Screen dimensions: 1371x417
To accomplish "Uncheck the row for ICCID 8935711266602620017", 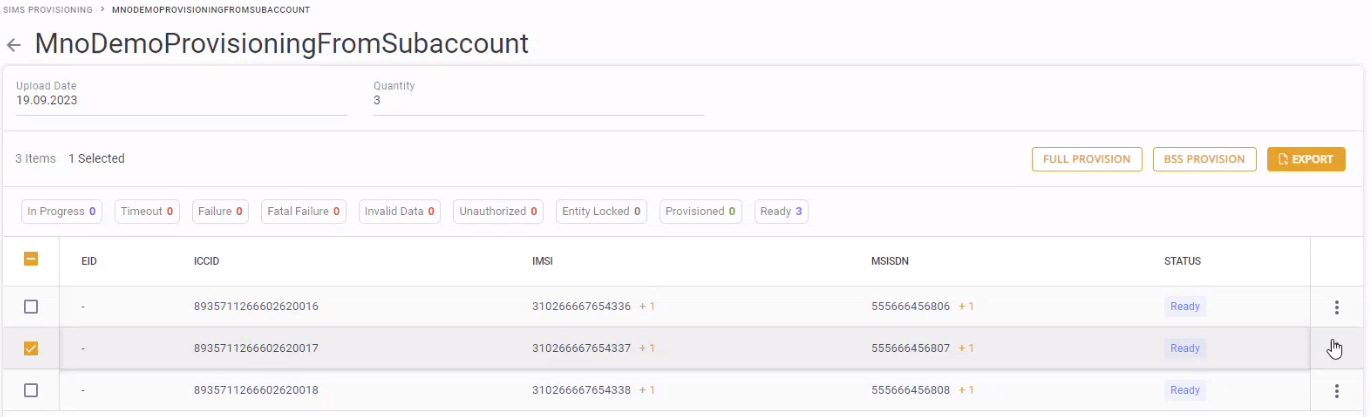I will coord(31,348).
